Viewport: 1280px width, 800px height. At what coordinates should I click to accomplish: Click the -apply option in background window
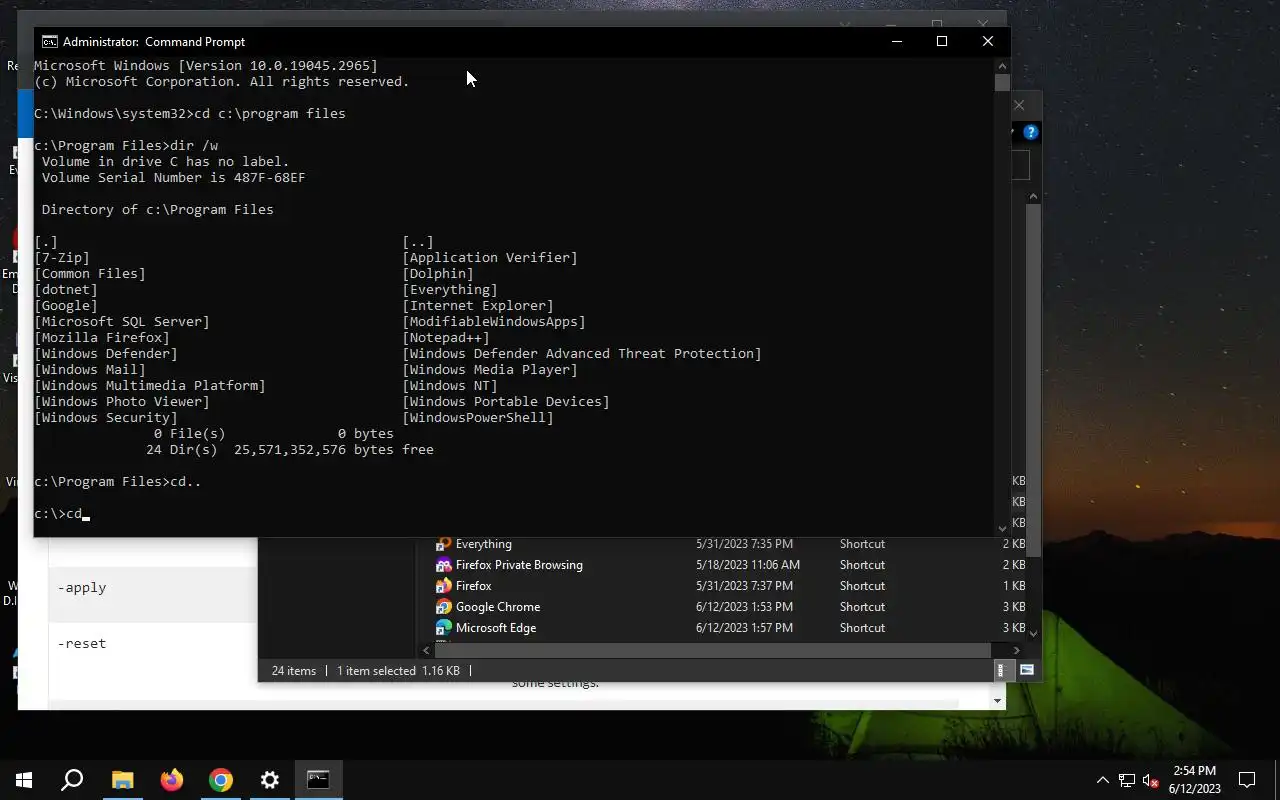82,588
